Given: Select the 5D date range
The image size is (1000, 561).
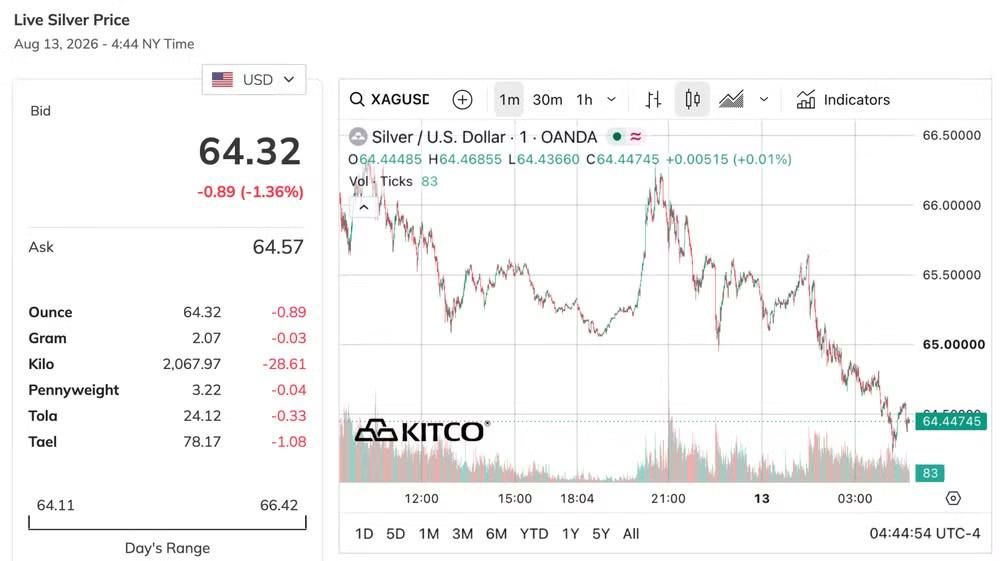Looking at the screenshot, I should (x=395, y=534).
